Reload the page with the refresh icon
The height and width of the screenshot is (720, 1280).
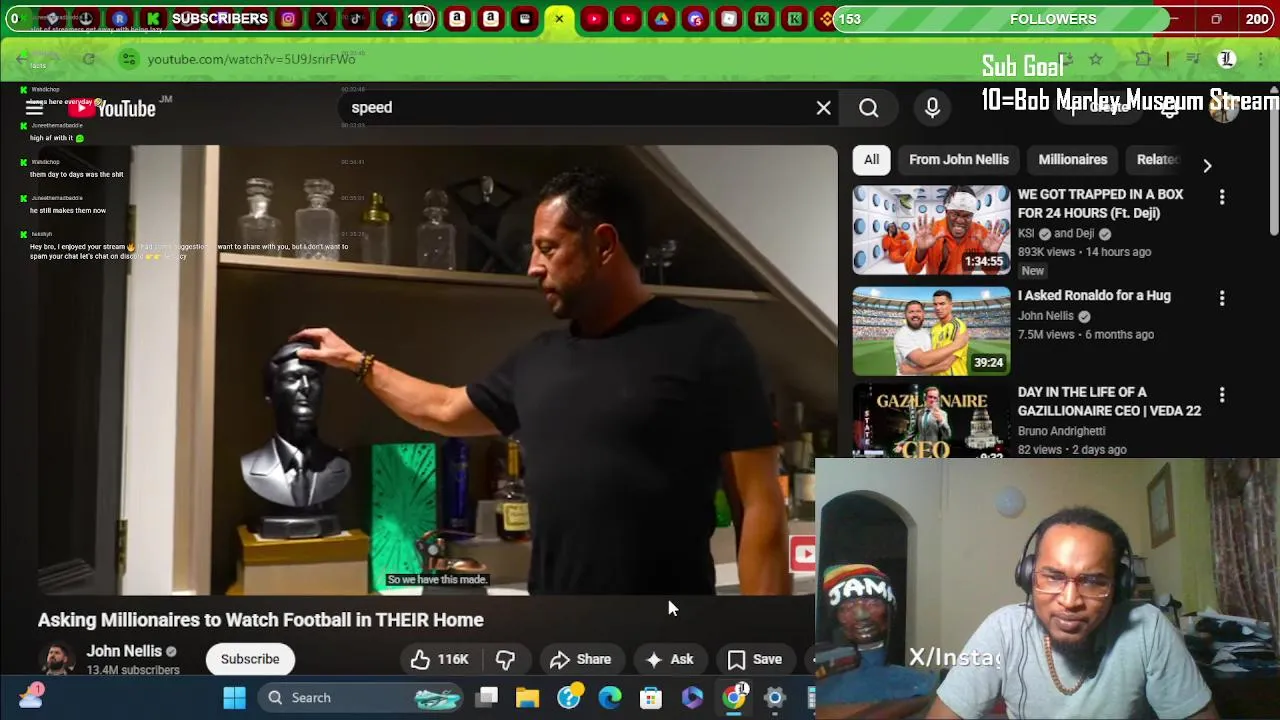pos(88,59)
